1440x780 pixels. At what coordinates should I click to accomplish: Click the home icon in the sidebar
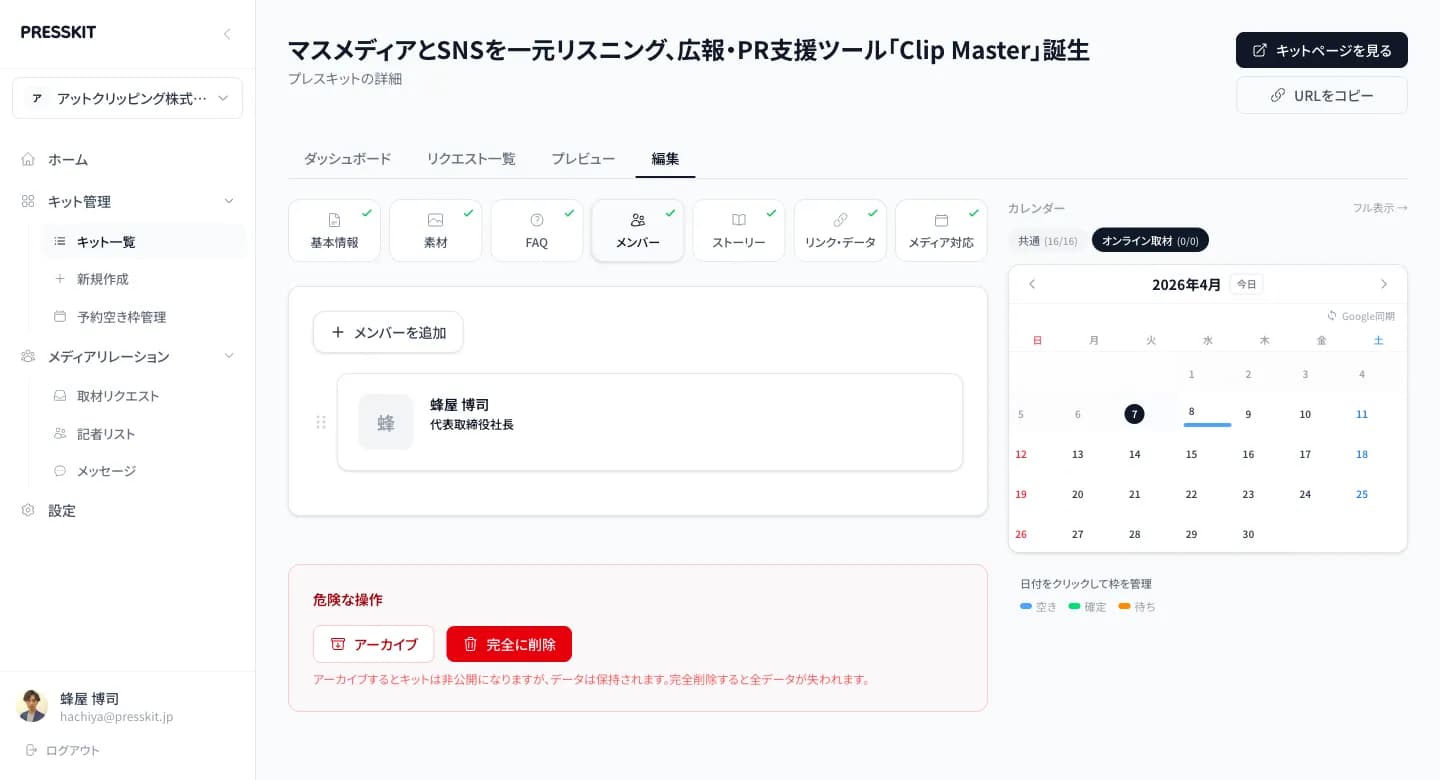(x=28, y=159)
